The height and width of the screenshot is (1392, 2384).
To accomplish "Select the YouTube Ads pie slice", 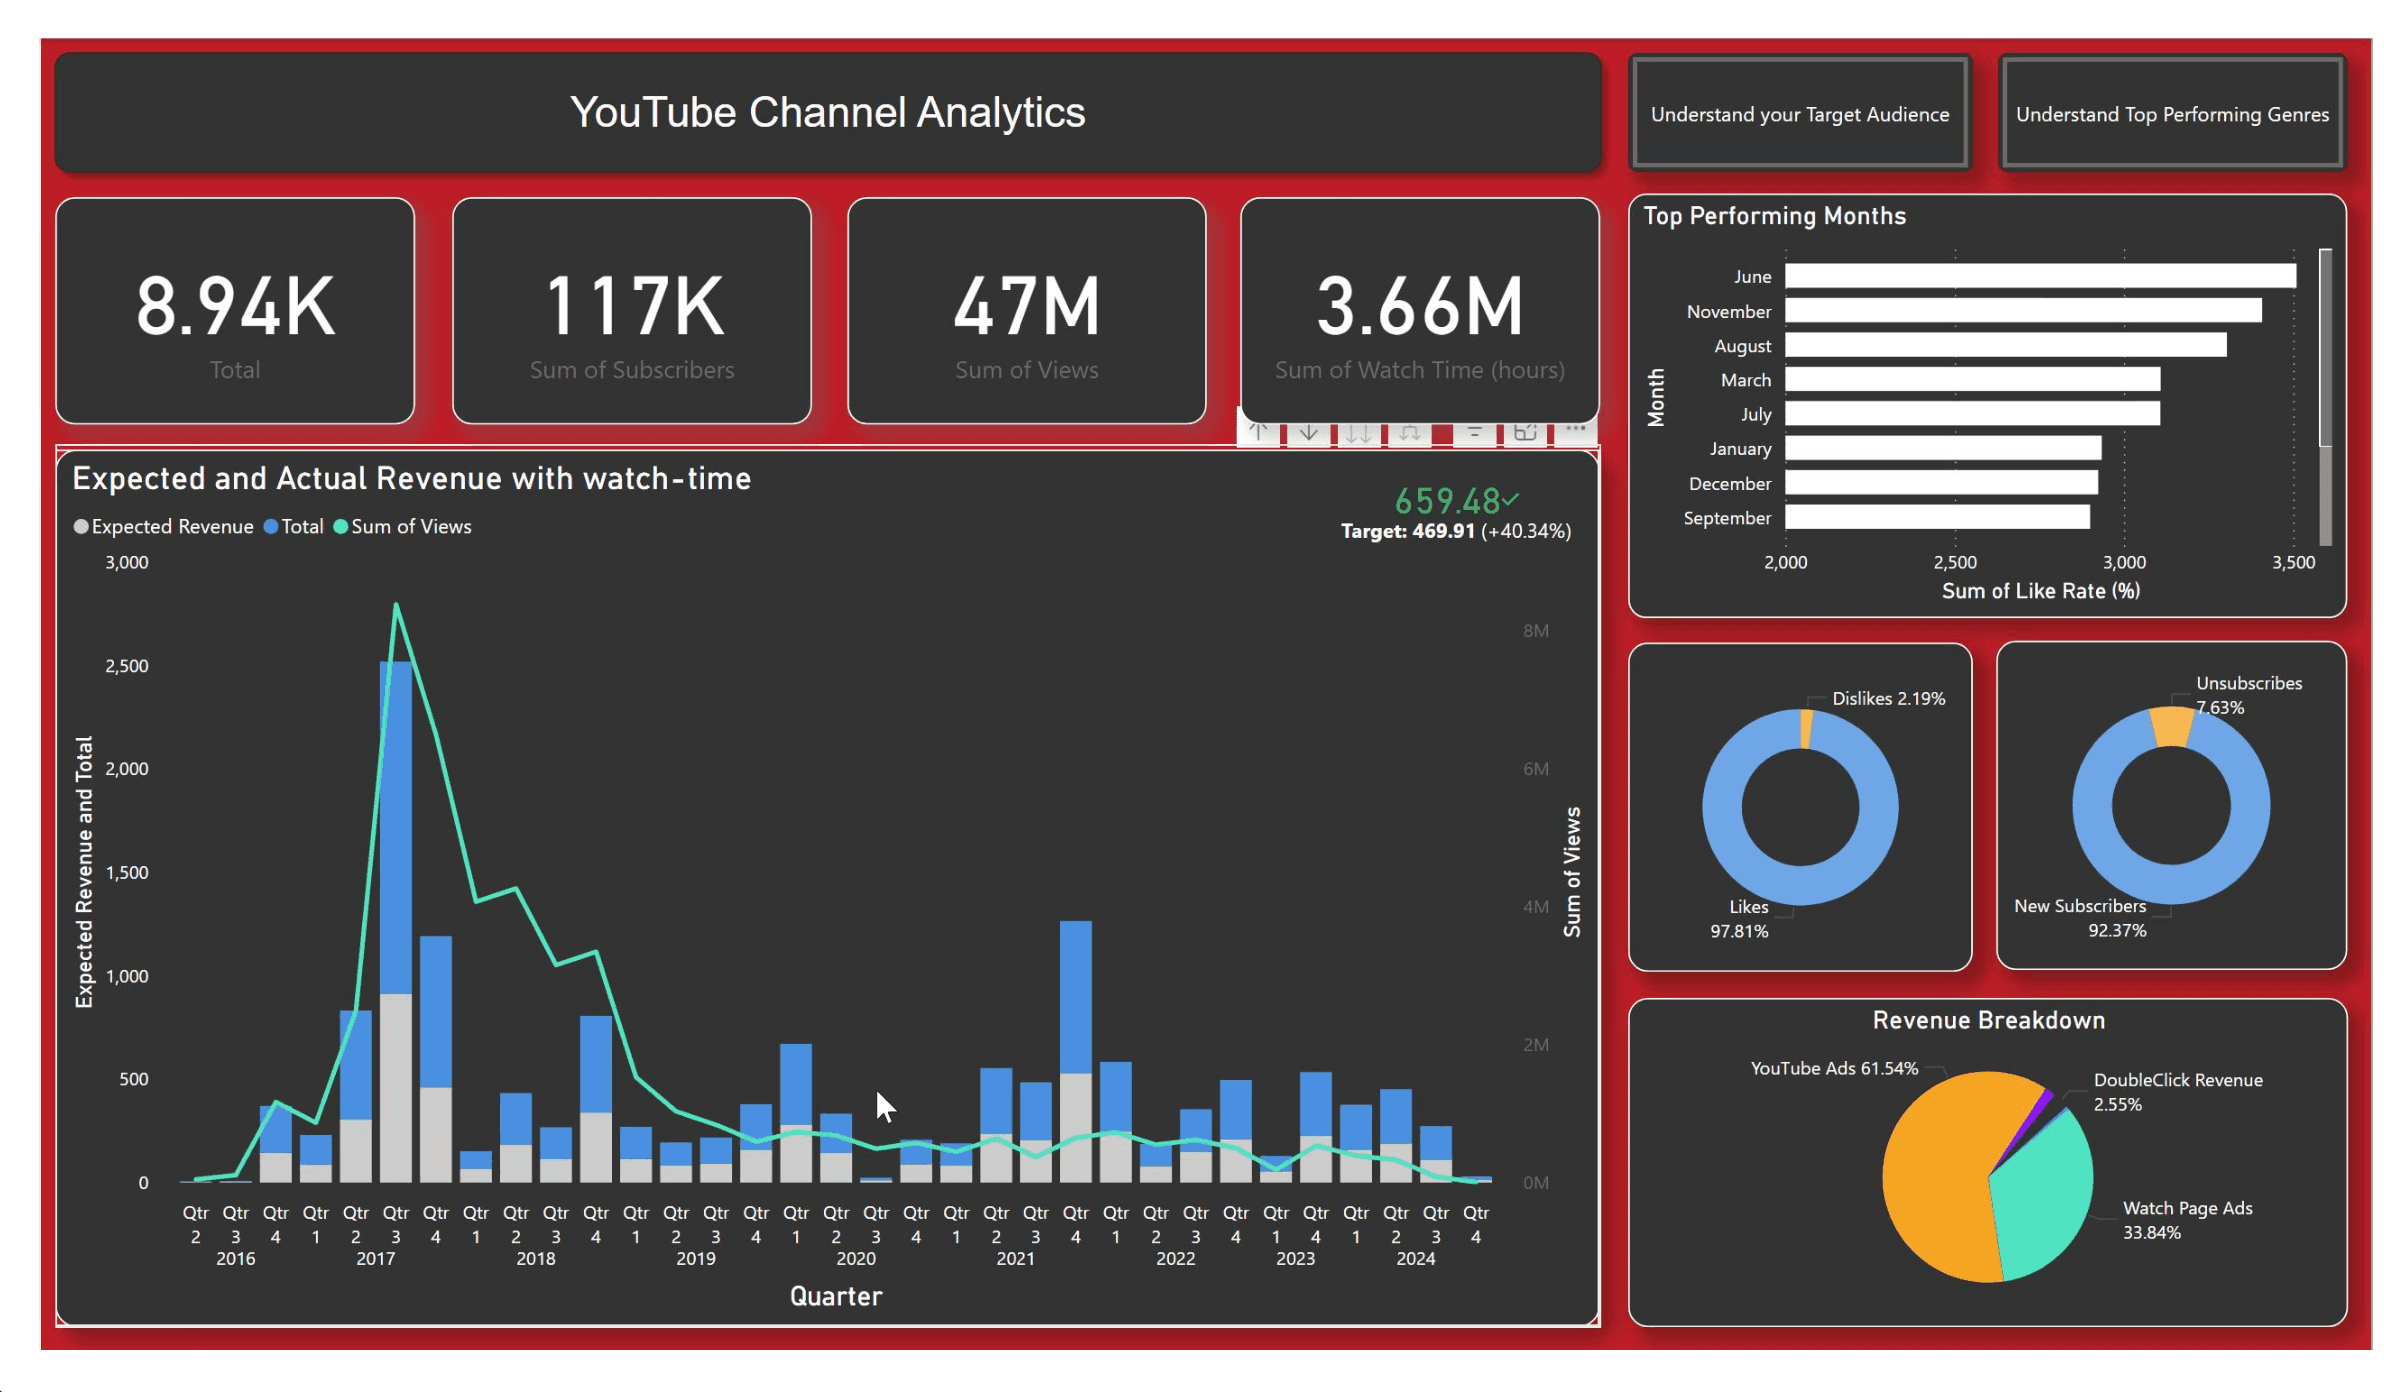I will tap(1935, 1180).
